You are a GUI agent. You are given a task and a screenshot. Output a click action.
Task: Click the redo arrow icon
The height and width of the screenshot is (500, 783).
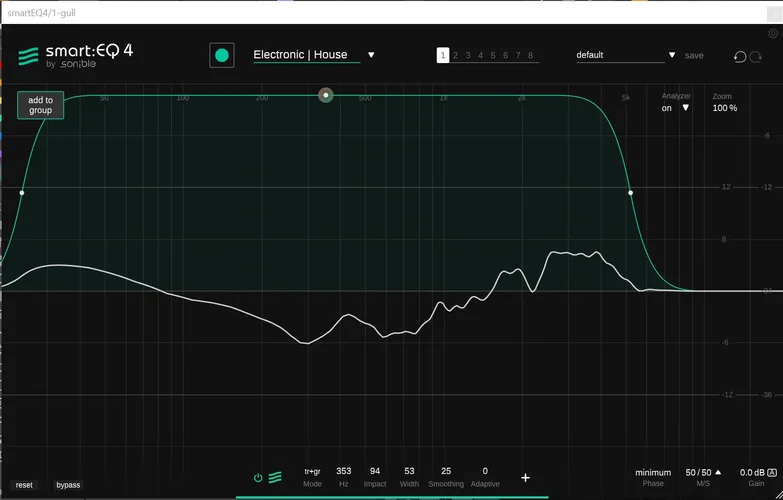pos(756,57)
